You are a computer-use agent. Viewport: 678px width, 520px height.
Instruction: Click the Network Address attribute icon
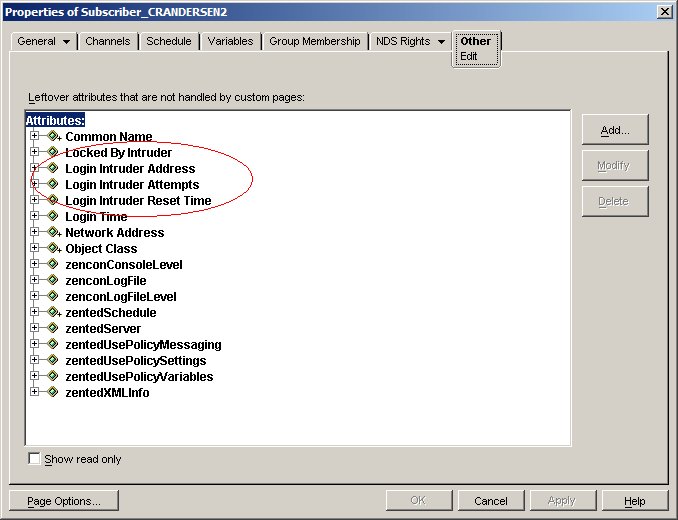(x=53, y=232)
